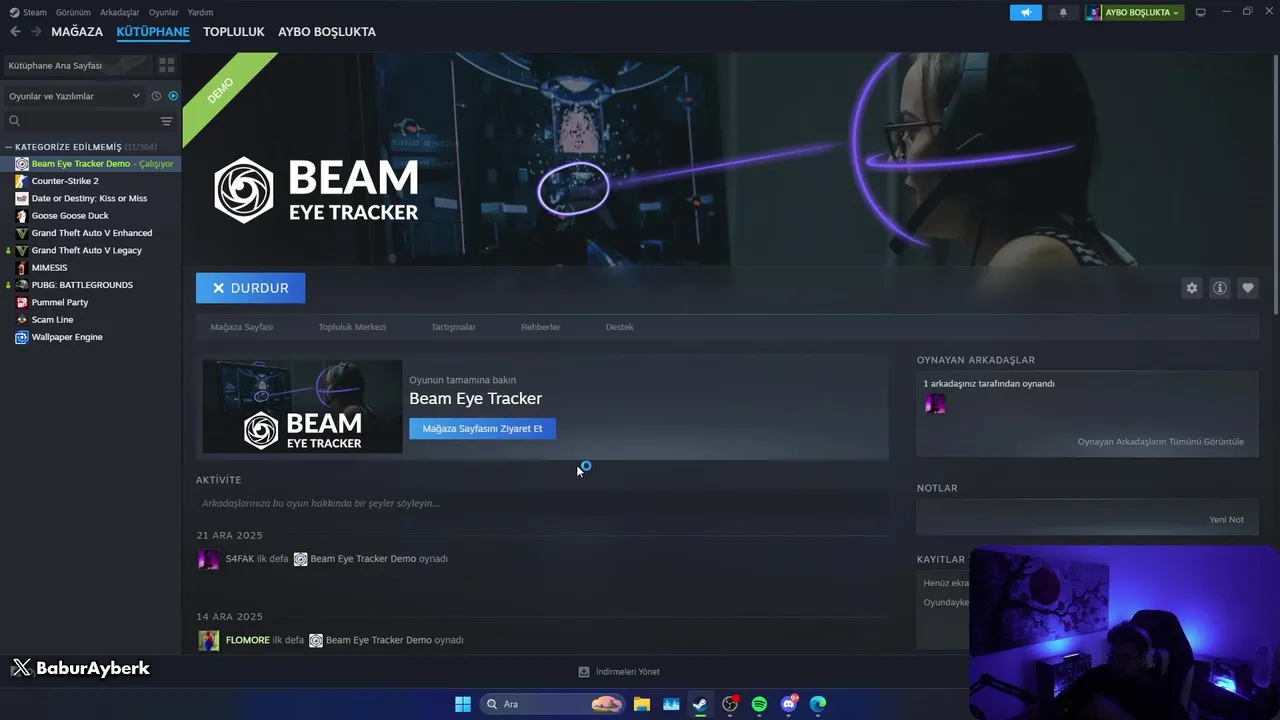Toggle ready-to-play filter icon
This screenshot has width=1280, height=720.
tap(173, 96)
